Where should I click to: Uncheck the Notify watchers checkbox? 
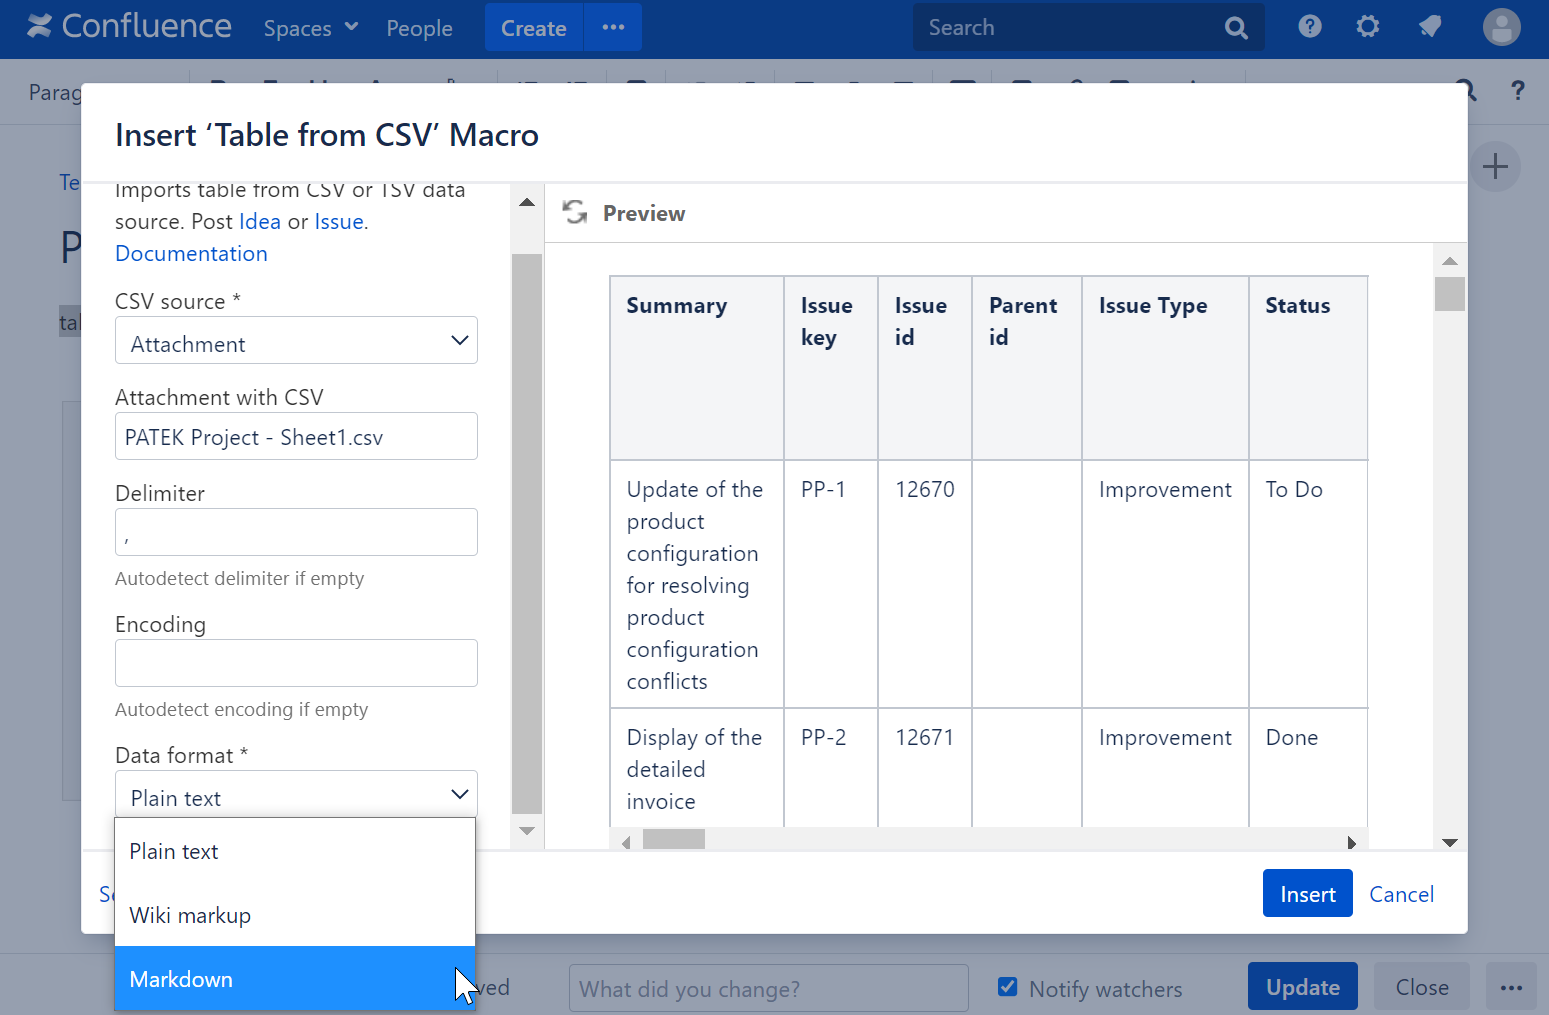[1007, 987]
